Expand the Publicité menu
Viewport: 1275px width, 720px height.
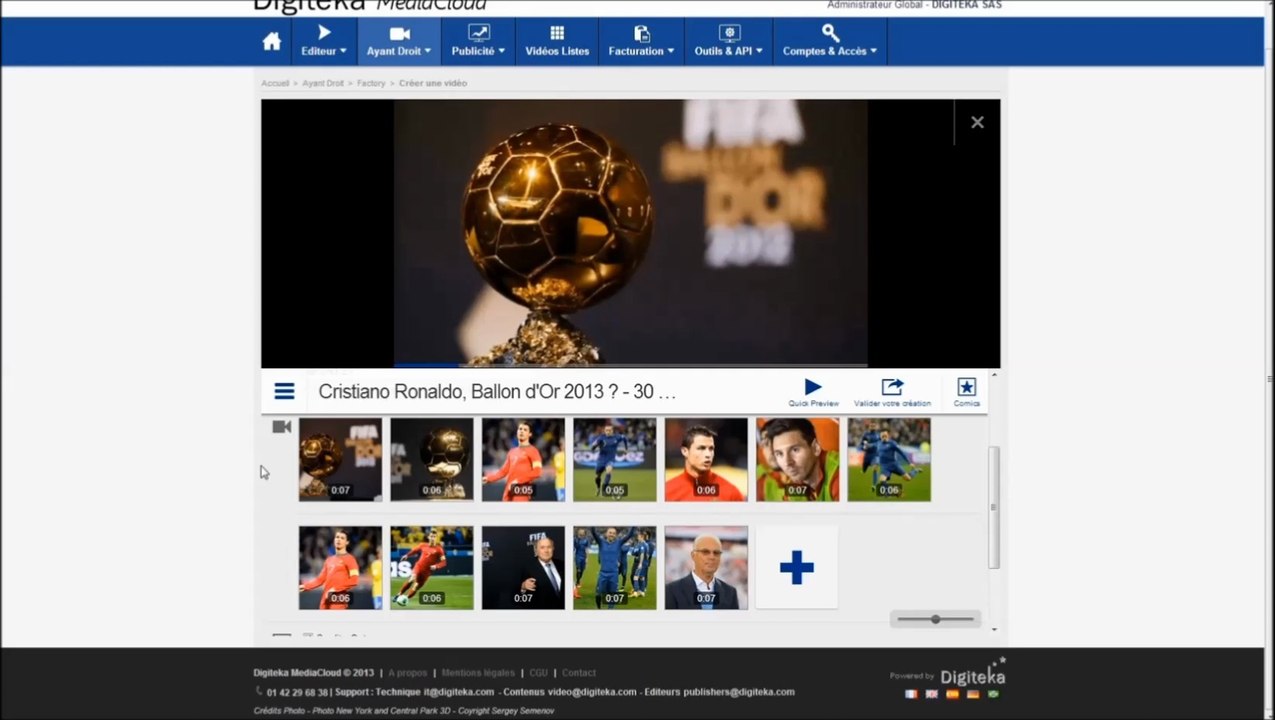click(x=478, y=42)
